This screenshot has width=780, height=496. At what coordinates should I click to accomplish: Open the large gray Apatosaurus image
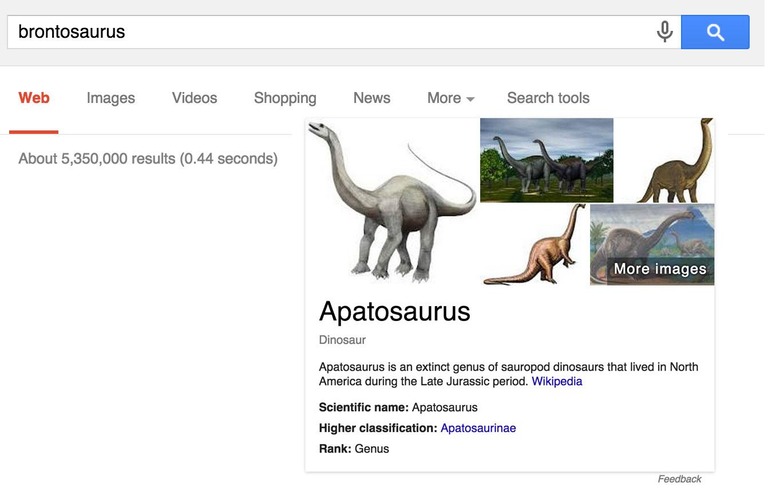(x=392, y=201)
